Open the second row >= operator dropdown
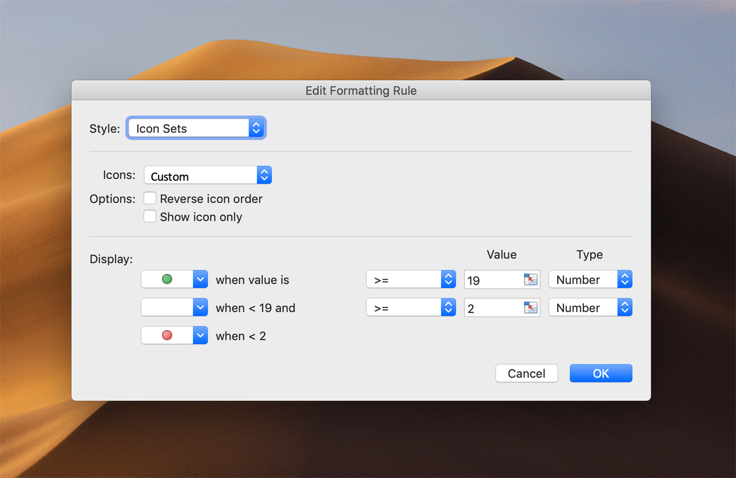Viewport: 736px width, 478px height. click(x=411, y=308)
